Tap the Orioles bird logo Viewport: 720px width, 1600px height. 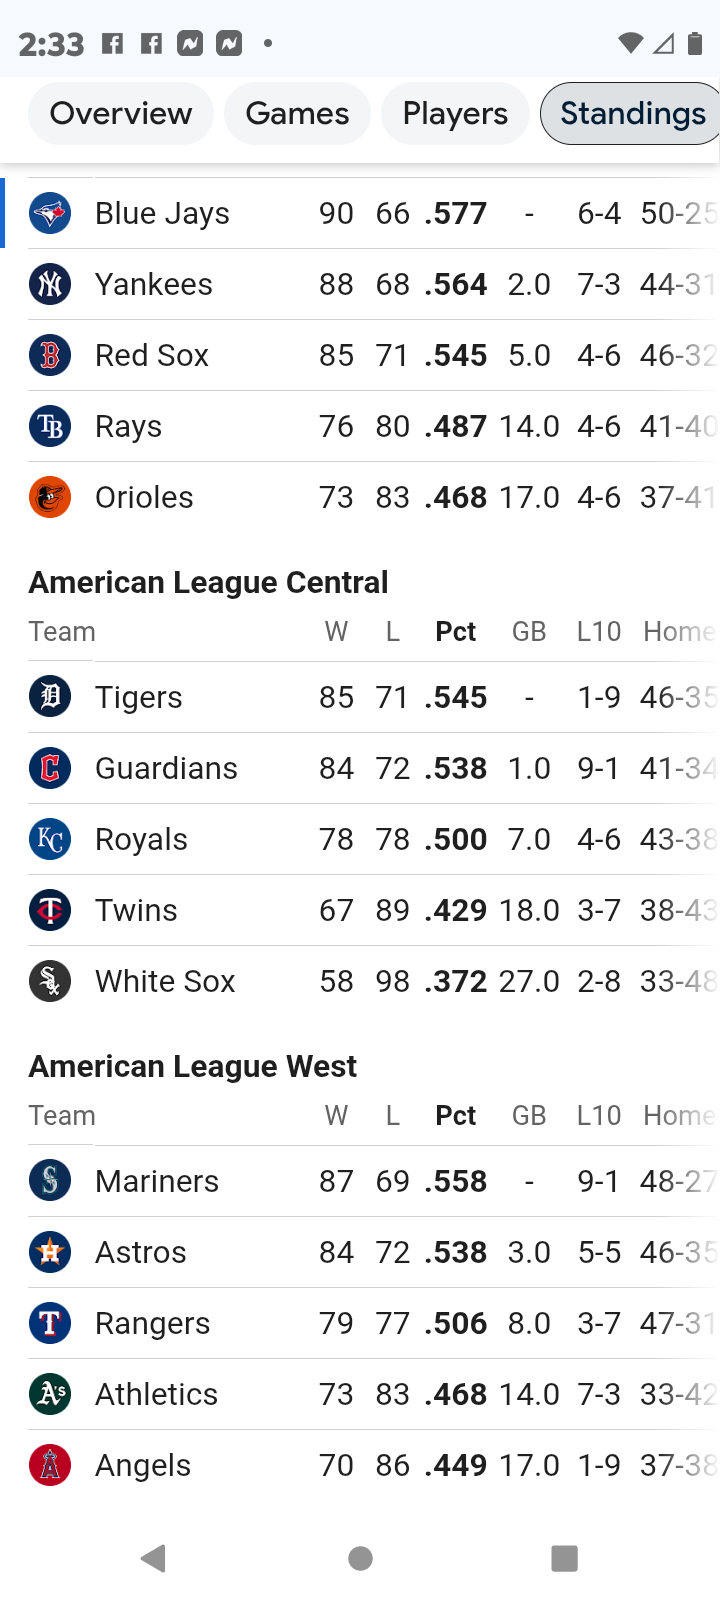(50, 497)
